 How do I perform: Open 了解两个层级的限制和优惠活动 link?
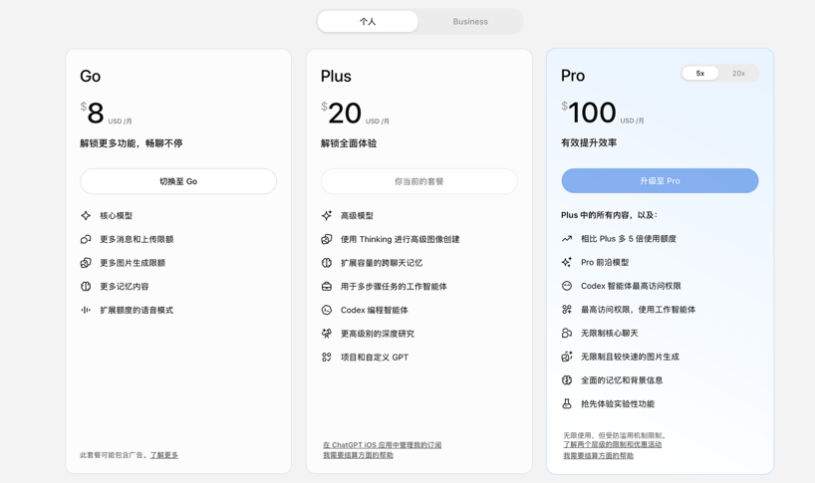612,445
